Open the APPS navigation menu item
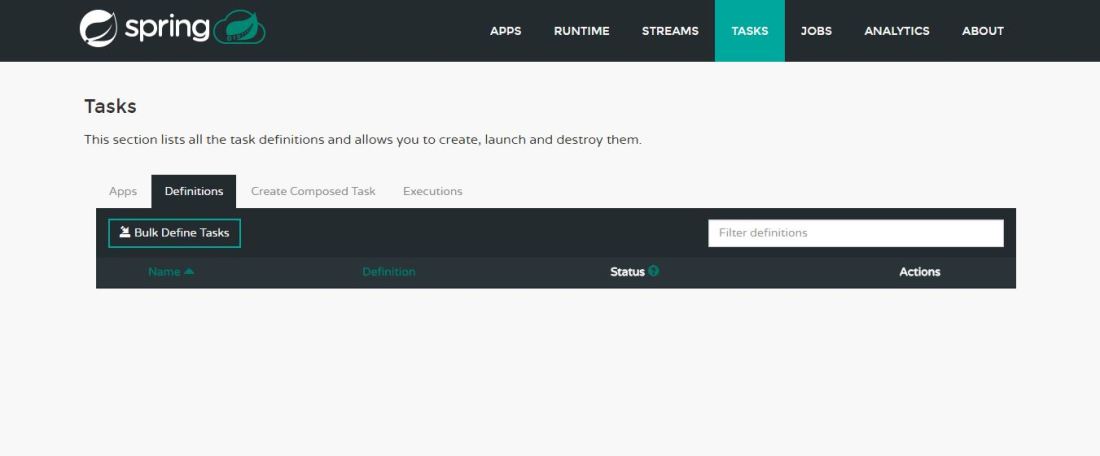The width and height of the screenshot is (1100, 456). [x=505, y=31]
